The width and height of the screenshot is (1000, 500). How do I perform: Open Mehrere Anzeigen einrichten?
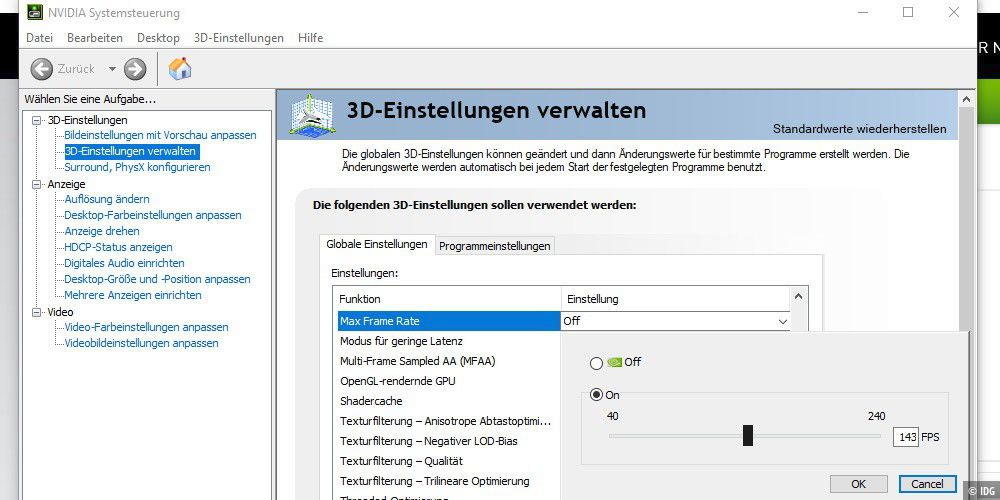tap(133, 295)
